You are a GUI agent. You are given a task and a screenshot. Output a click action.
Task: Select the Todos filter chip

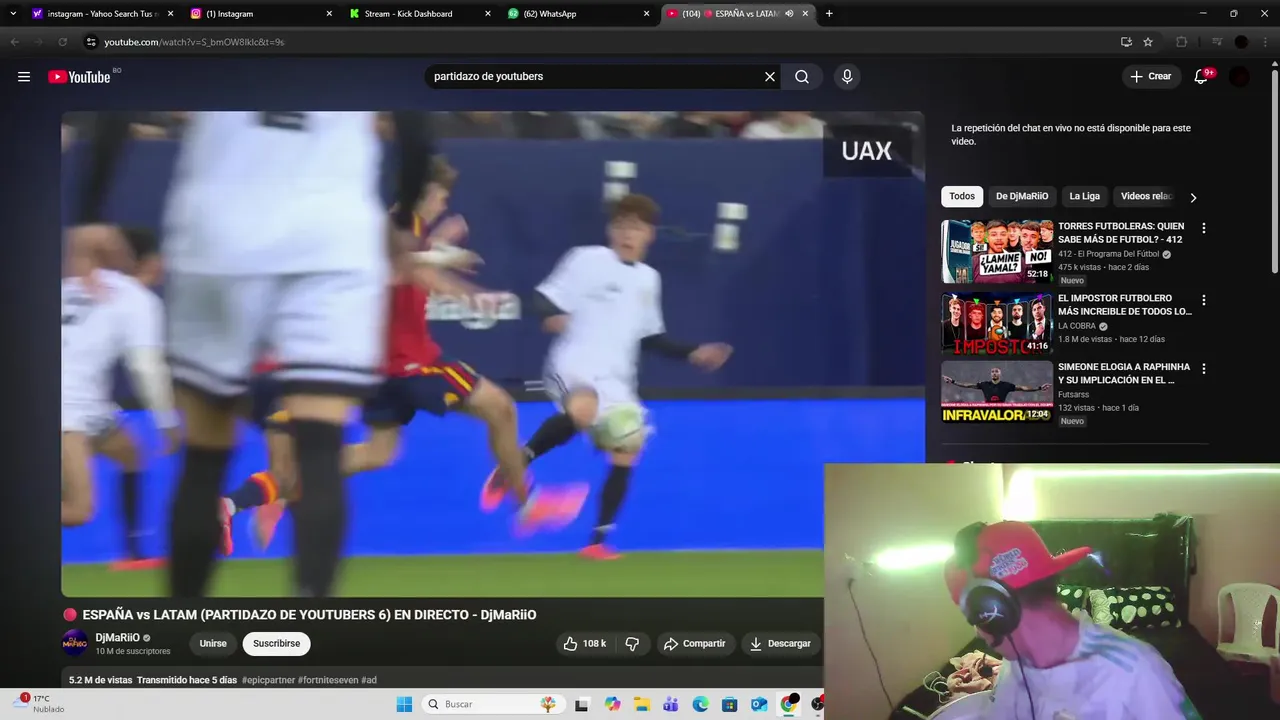(x=962, y=197)
